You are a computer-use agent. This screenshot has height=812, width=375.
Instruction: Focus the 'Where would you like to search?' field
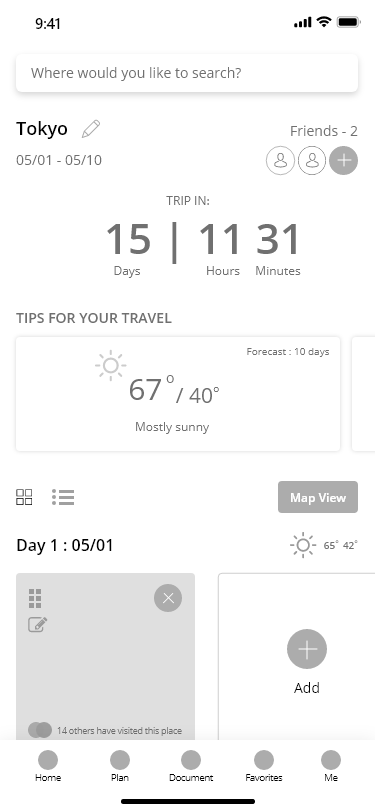[187, 73]
